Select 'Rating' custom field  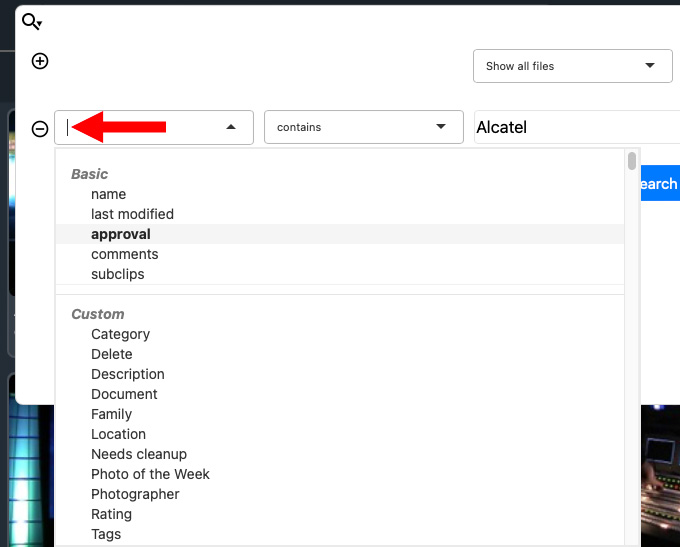pos(111,514)
